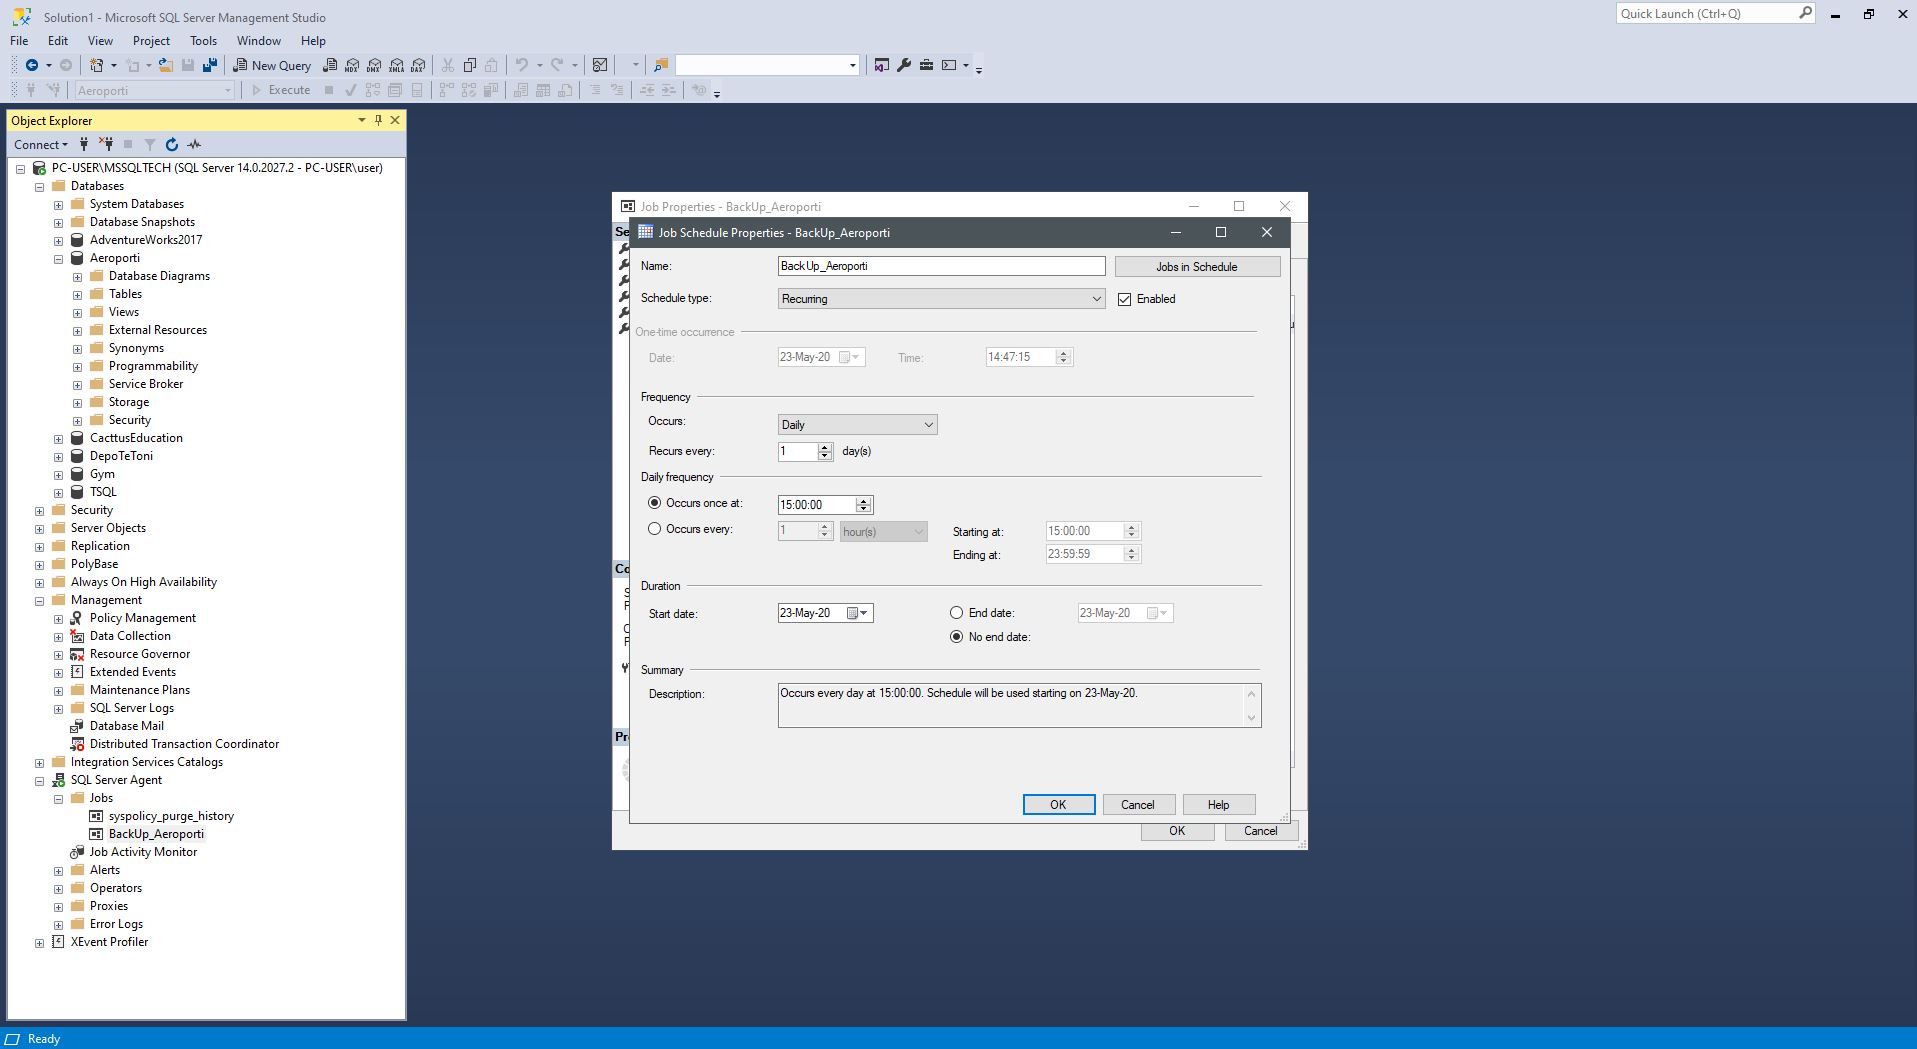The width and height of the screenshot is (1917, 1049).
Task: Click Disconnect icon in Object Explorer
Action: pos(106,144)
